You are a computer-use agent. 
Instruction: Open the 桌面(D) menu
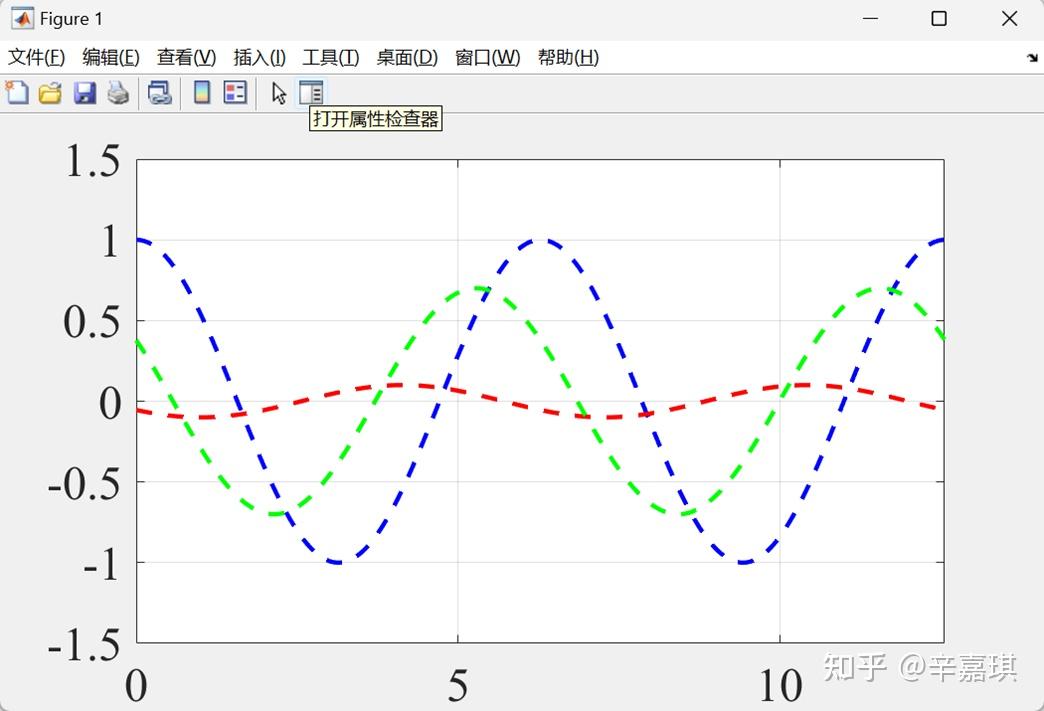click(x=406, y=57)
